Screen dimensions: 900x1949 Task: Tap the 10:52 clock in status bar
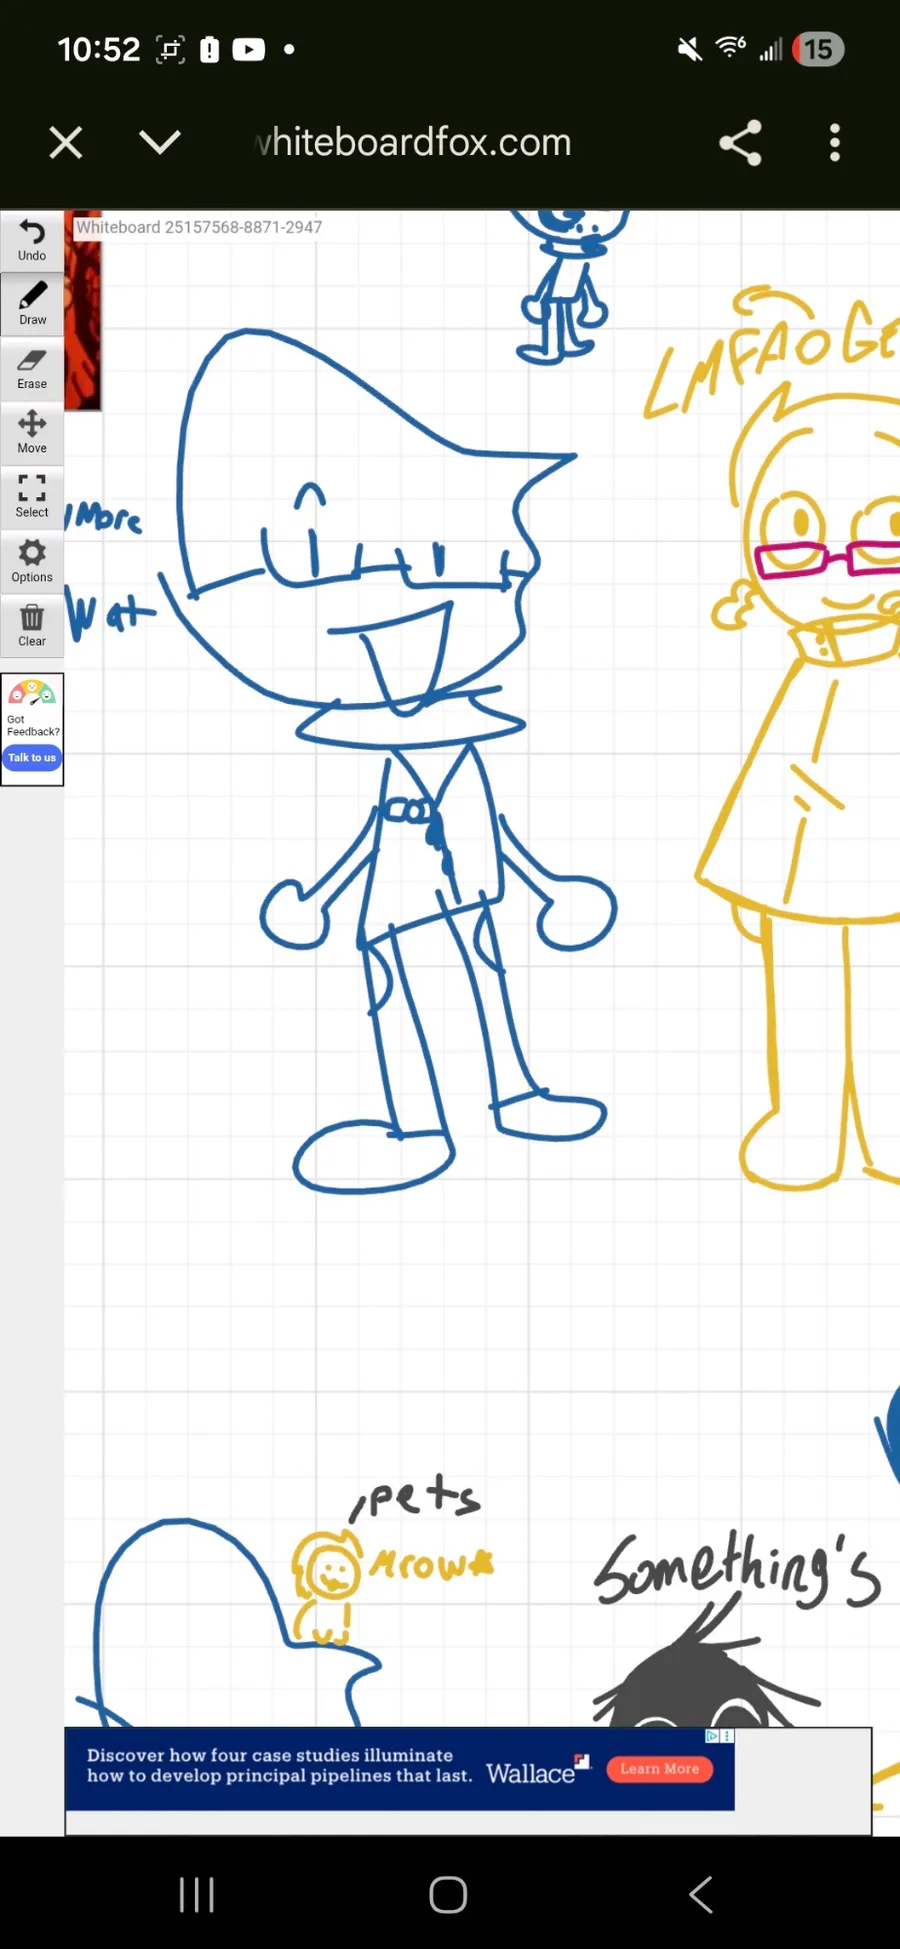(99, 49)
